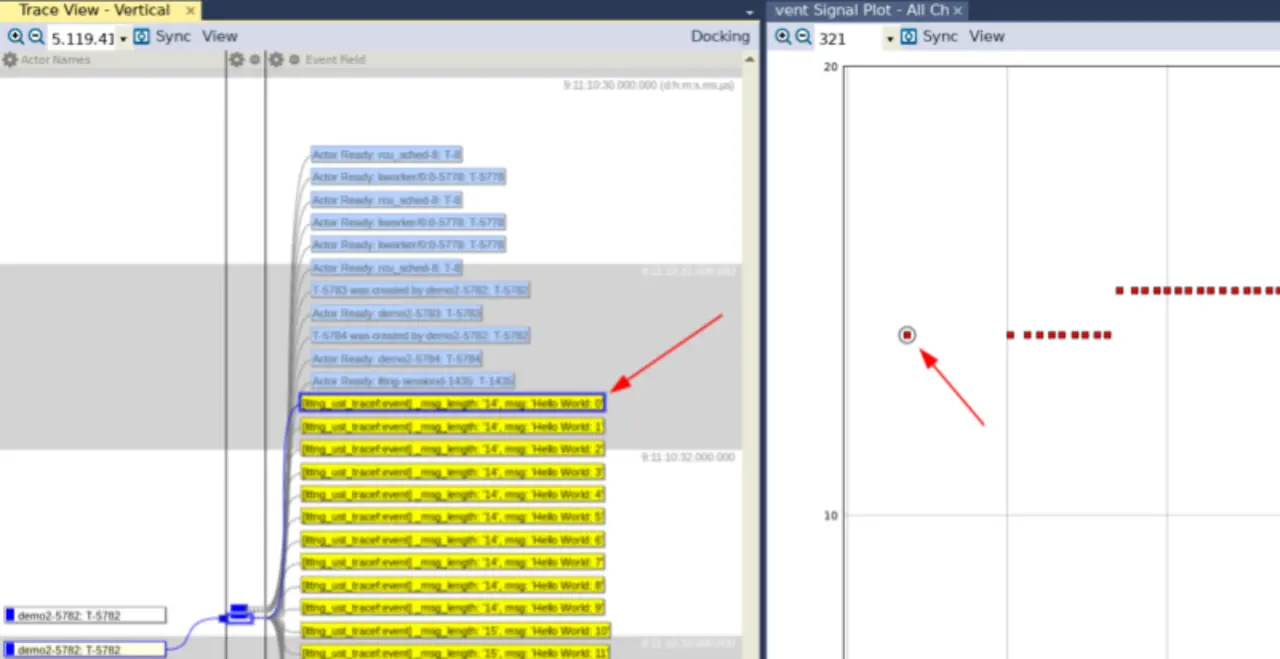The image size is (1280, 659).
Task: Expand the Signal Plot zoom value dropdown
Action: (x=890, y=39)
